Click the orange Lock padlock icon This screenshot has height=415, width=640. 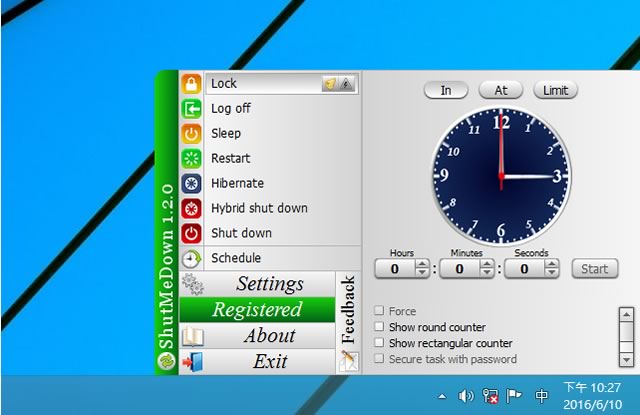tap(191, 83)
